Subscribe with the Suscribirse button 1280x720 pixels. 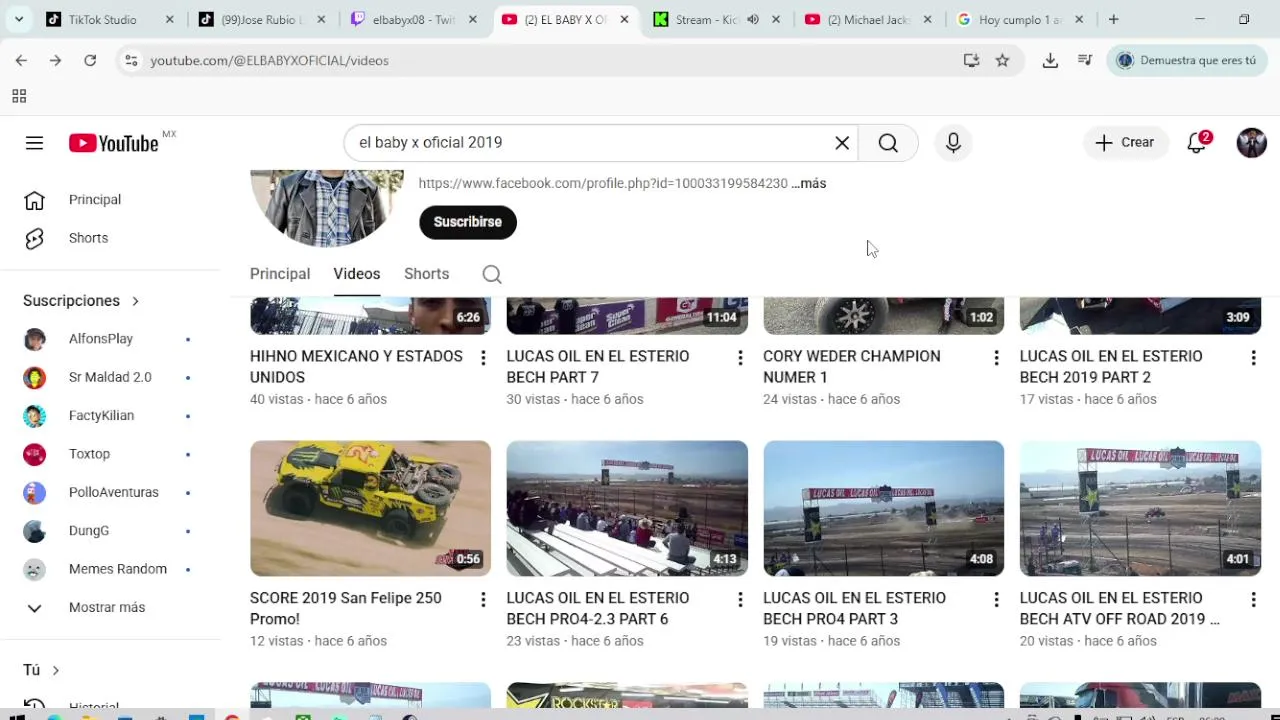pyautogui.click(x=468, y=222)
